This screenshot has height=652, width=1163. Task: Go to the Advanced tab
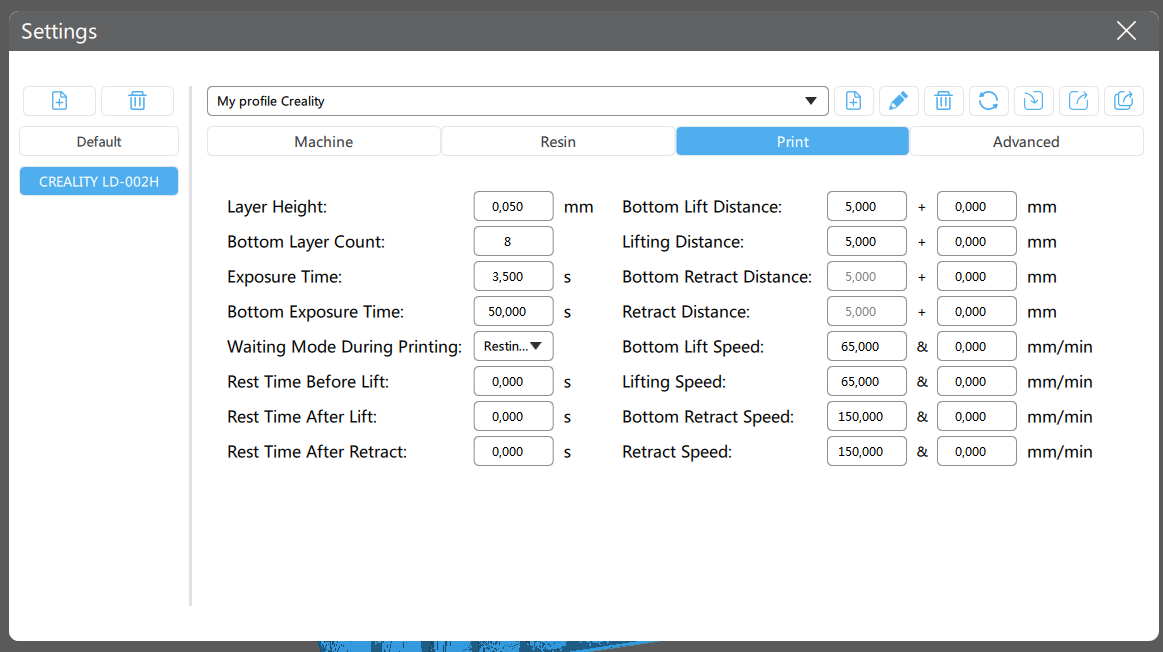pos(1026,141)
